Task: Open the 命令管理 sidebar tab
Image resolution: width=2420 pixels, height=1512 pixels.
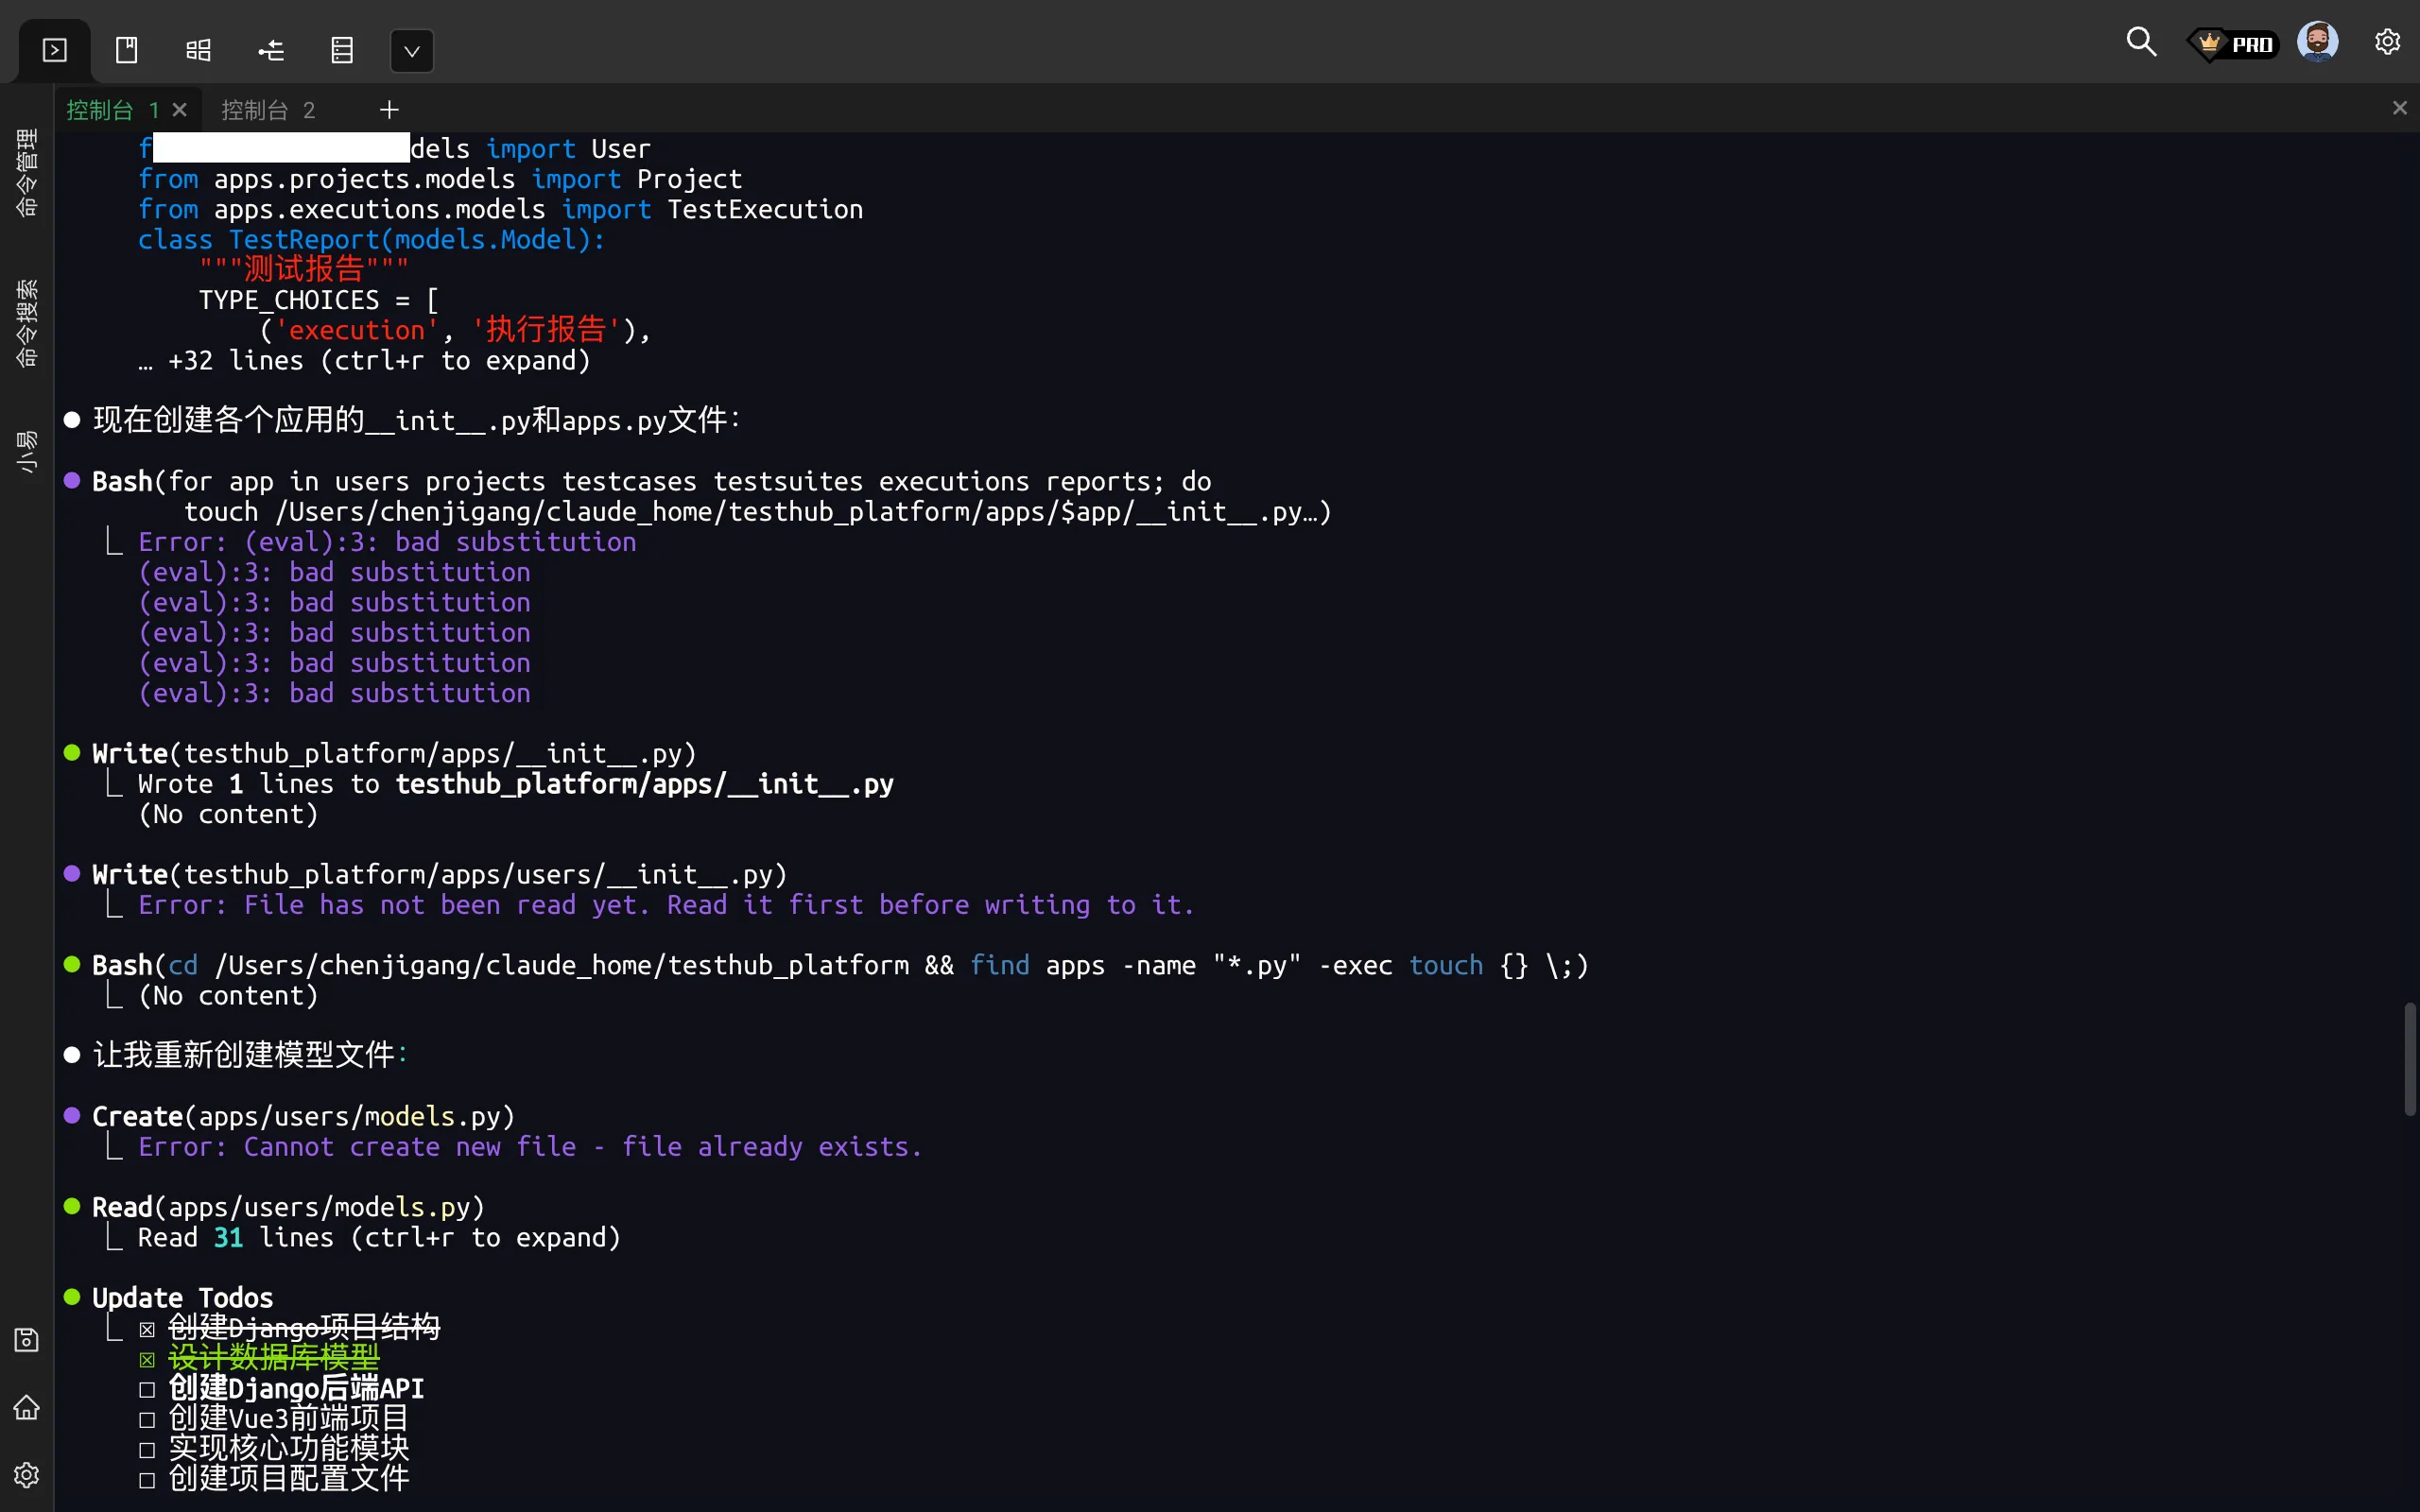Action: [x=27, y=172]
